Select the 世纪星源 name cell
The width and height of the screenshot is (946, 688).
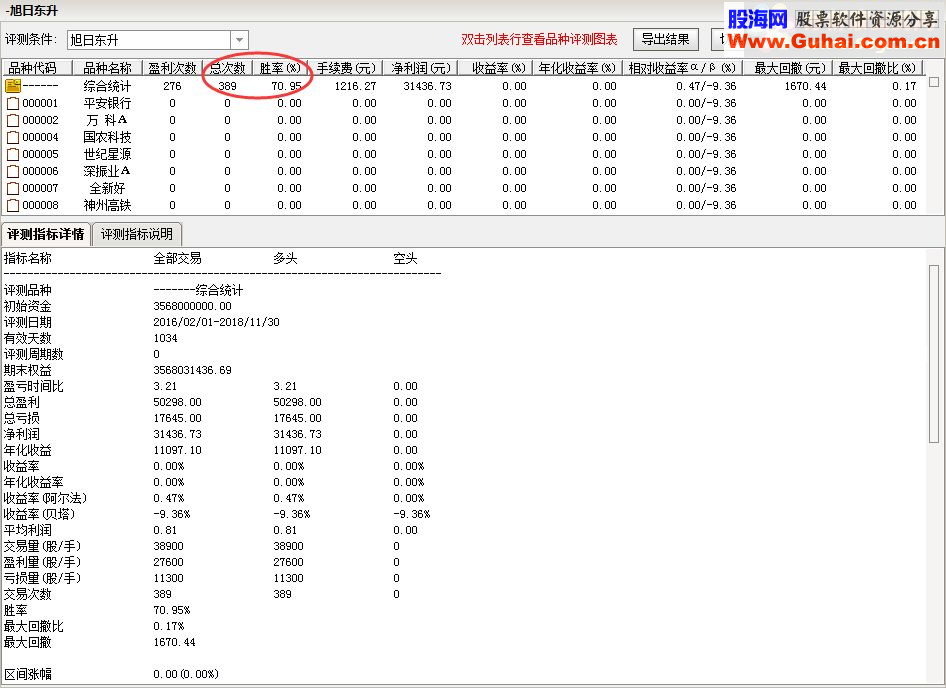(107, 154)
